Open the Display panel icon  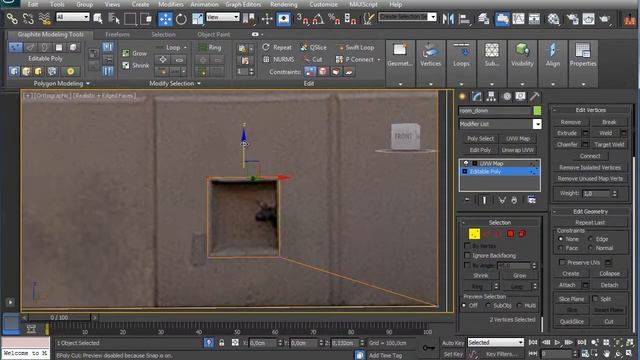point(520,96)
